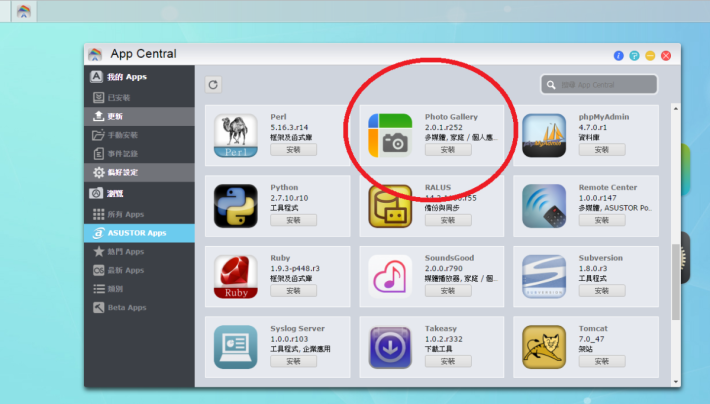Open 最新 Apps (newest) in sidebar
710x404 pixels.
(x=139, y=270)
